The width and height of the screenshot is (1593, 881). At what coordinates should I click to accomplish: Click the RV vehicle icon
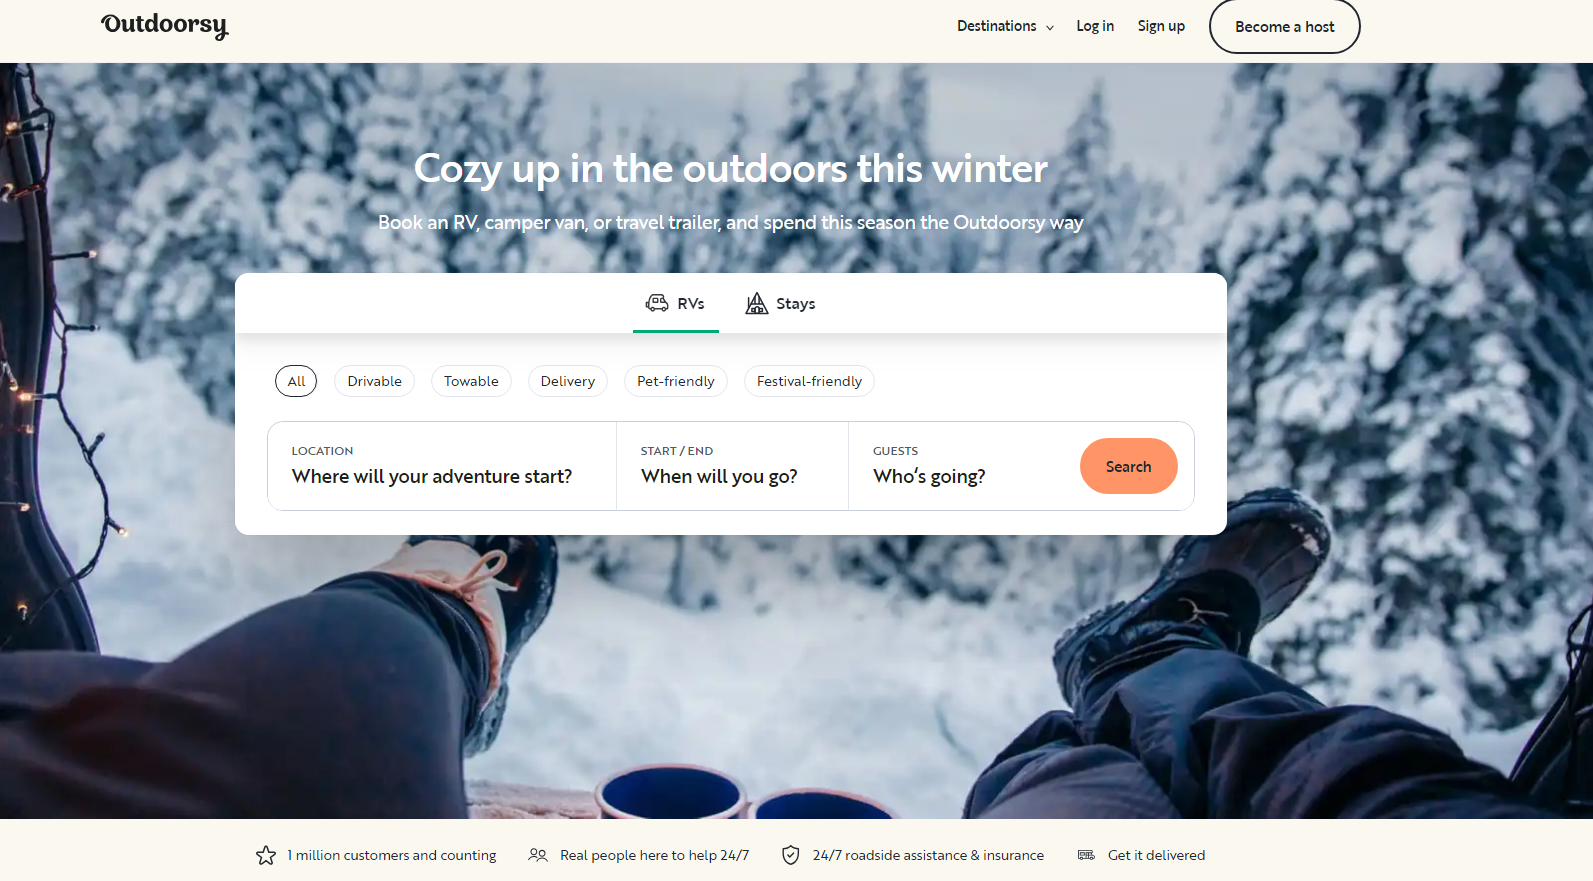pos(657,303)
